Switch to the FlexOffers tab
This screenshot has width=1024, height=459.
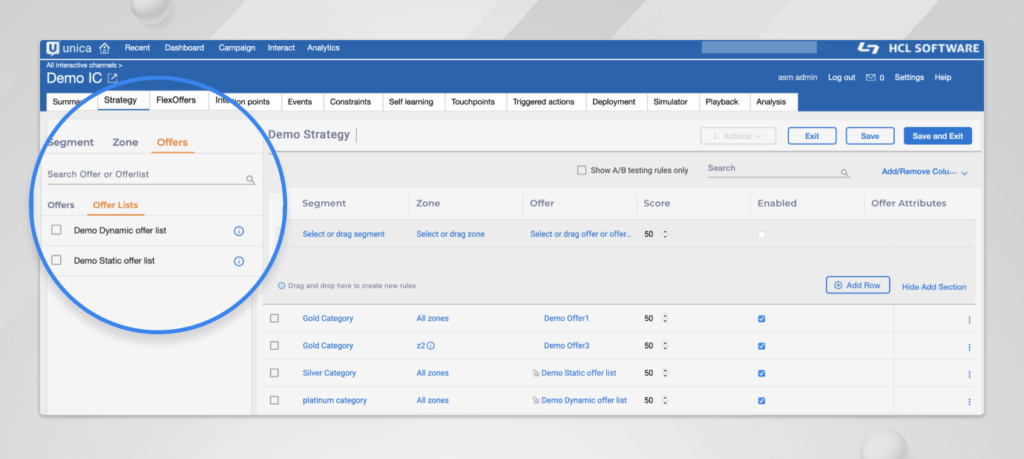click(x=176, y=101)
